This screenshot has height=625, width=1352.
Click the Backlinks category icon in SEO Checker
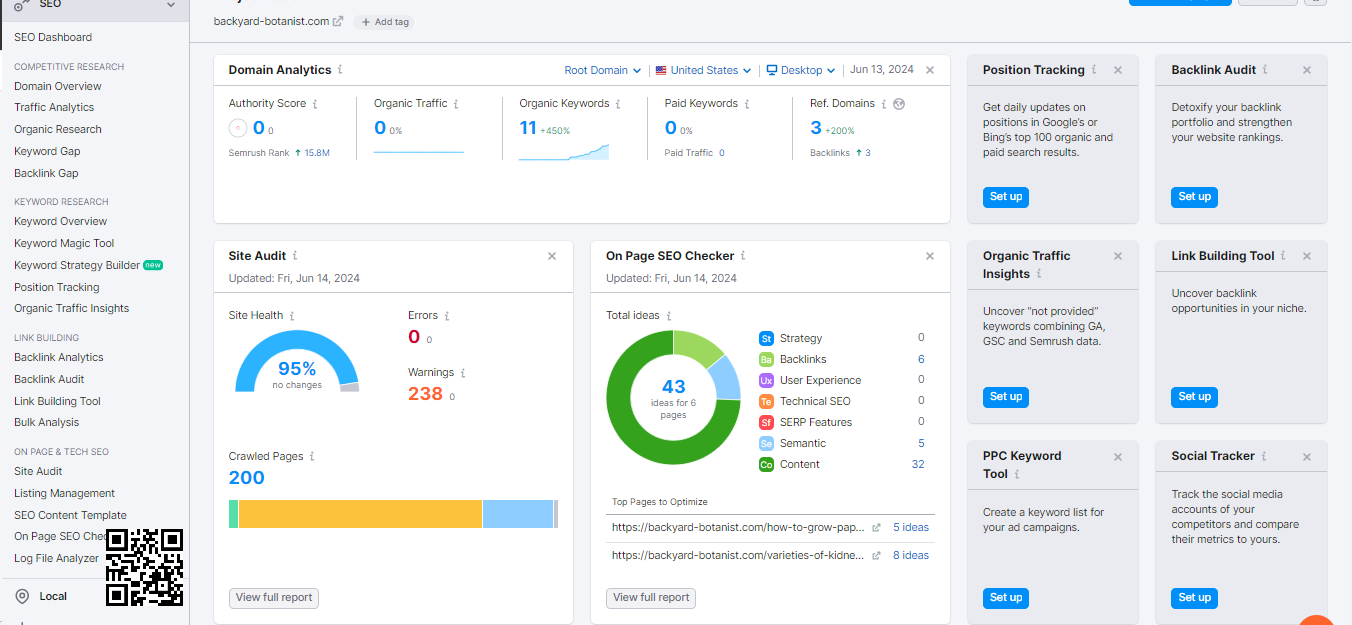[x=766, y=359]
